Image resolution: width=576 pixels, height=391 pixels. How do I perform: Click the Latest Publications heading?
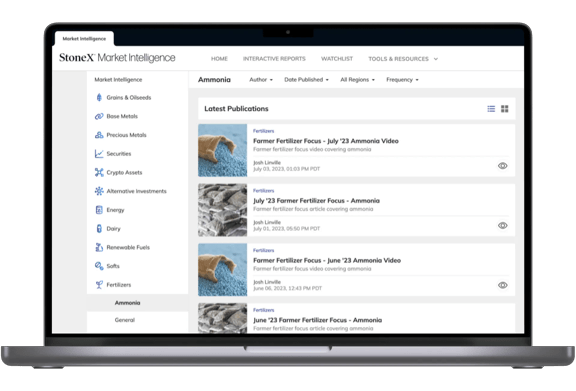click(x=236, y=109)
